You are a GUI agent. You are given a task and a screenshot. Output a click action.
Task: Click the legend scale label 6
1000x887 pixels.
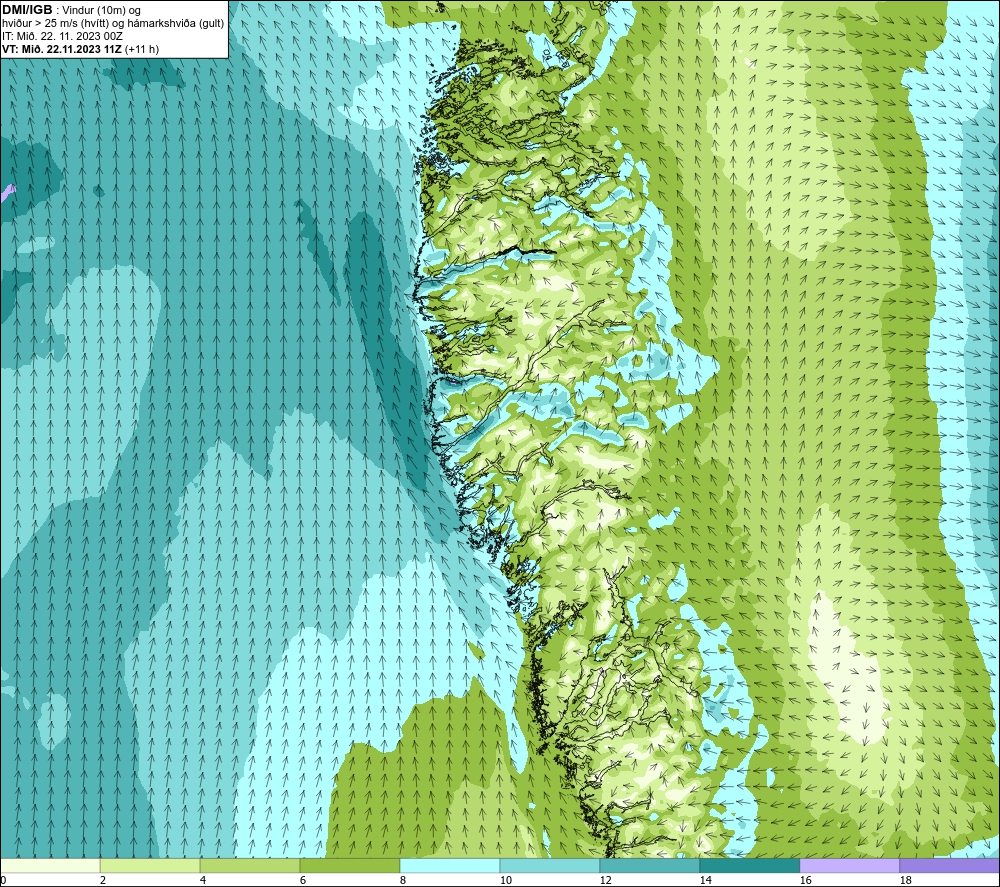tap(303, 881)
